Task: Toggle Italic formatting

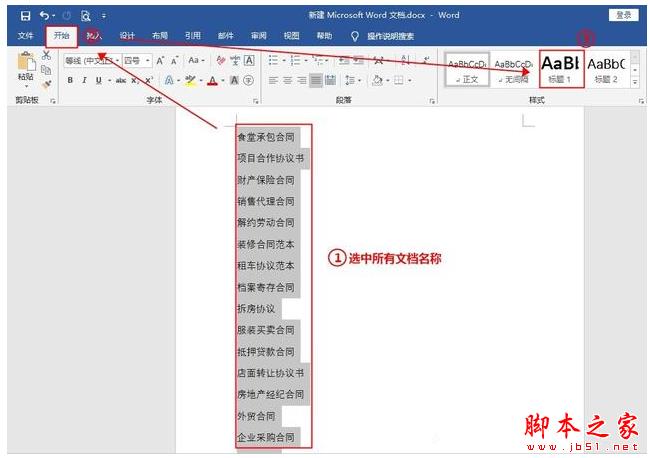Action: 84,80
